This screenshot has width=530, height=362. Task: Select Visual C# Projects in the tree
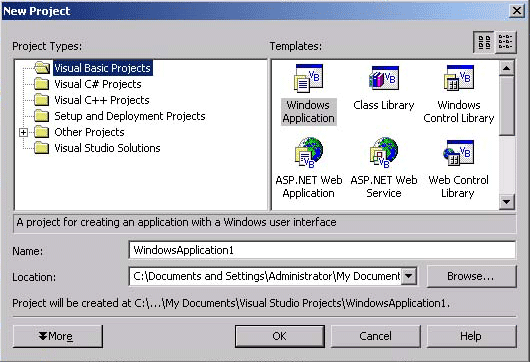[98, 84]
